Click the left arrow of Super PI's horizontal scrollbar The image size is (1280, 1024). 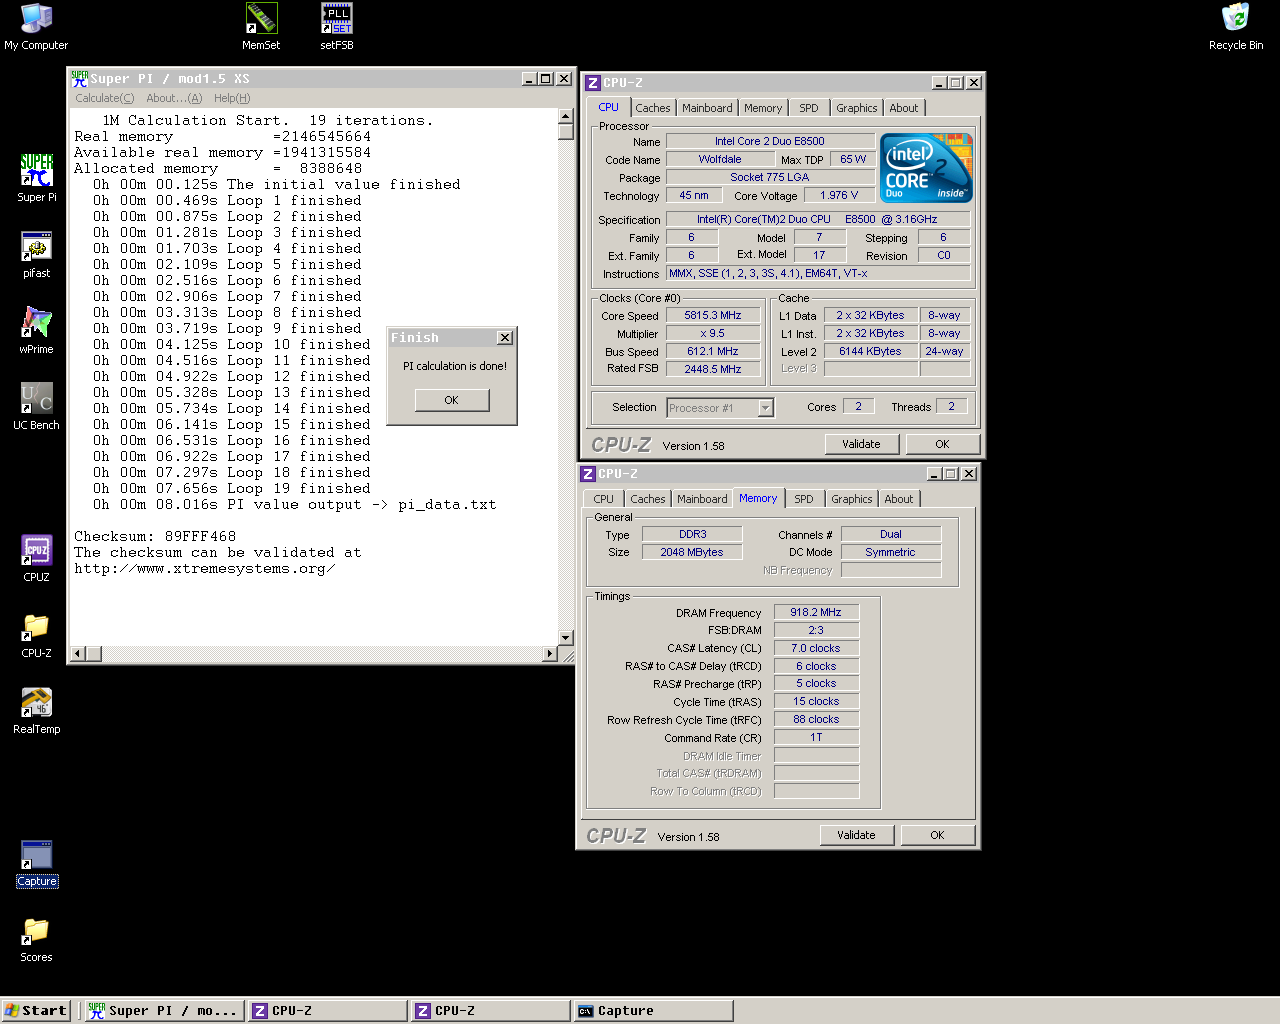(77, 654)
